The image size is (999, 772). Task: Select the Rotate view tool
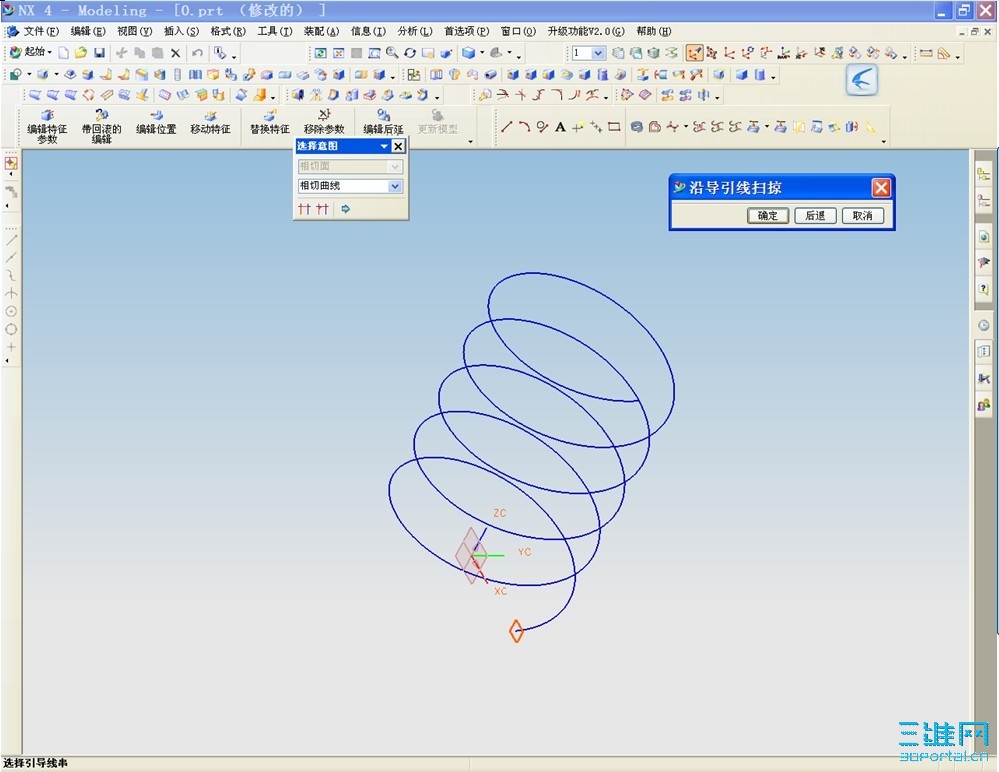pos(410,53)
